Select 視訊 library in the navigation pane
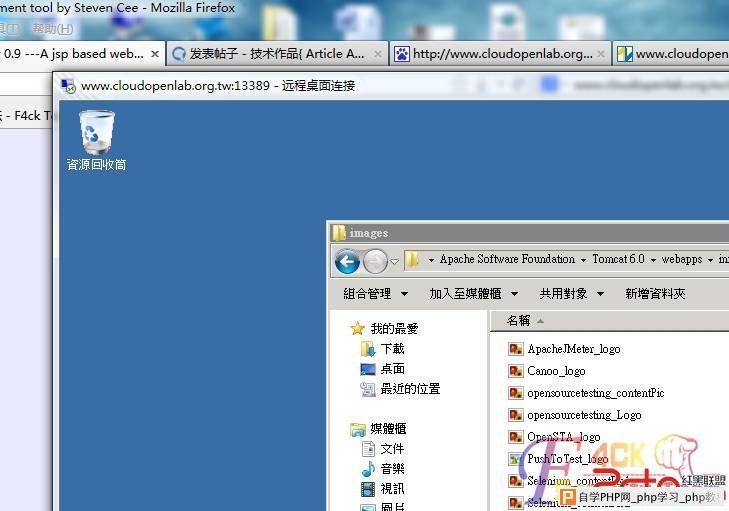The image size is (729, 511). click(392, 488)
